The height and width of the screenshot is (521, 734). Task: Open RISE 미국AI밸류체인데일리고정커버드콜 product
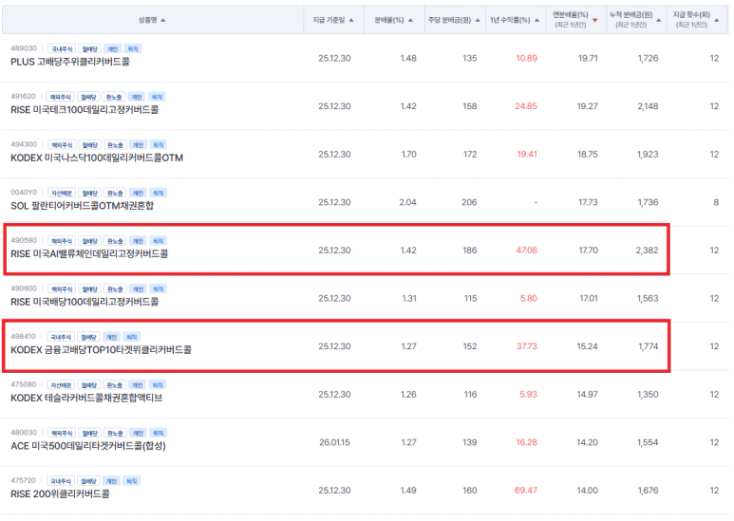[89, 254]
